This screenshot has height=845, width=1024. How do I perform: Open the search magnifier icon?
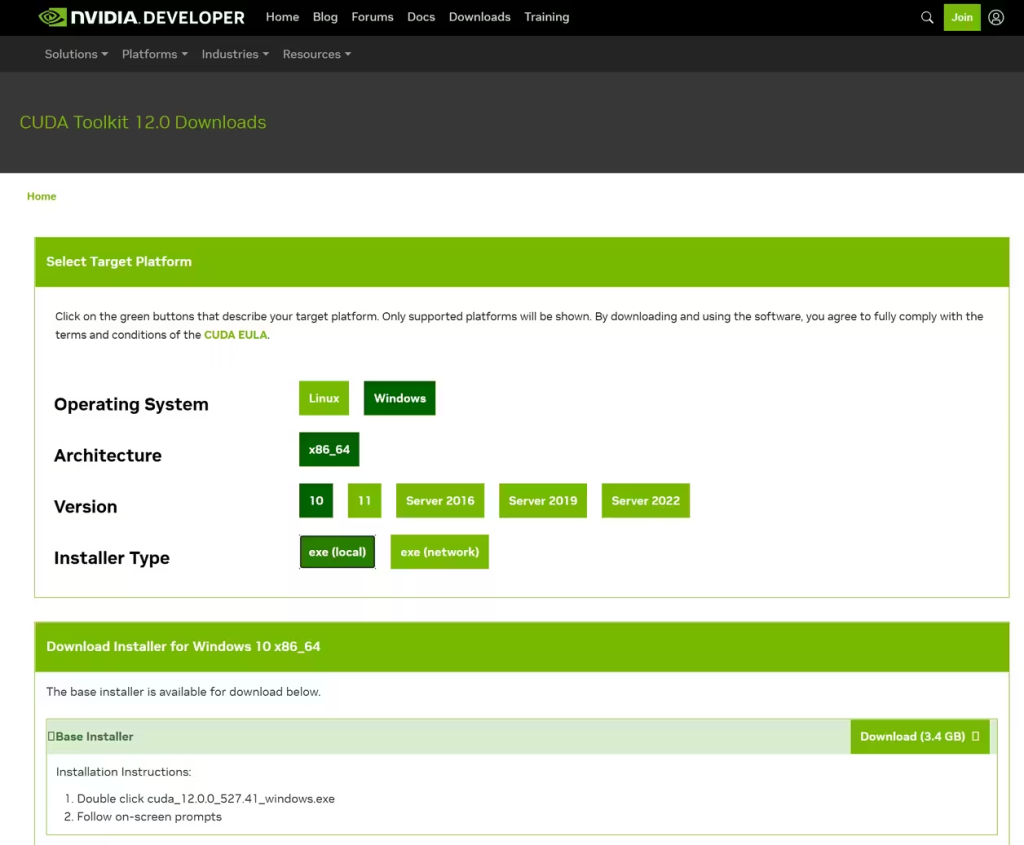927,18
